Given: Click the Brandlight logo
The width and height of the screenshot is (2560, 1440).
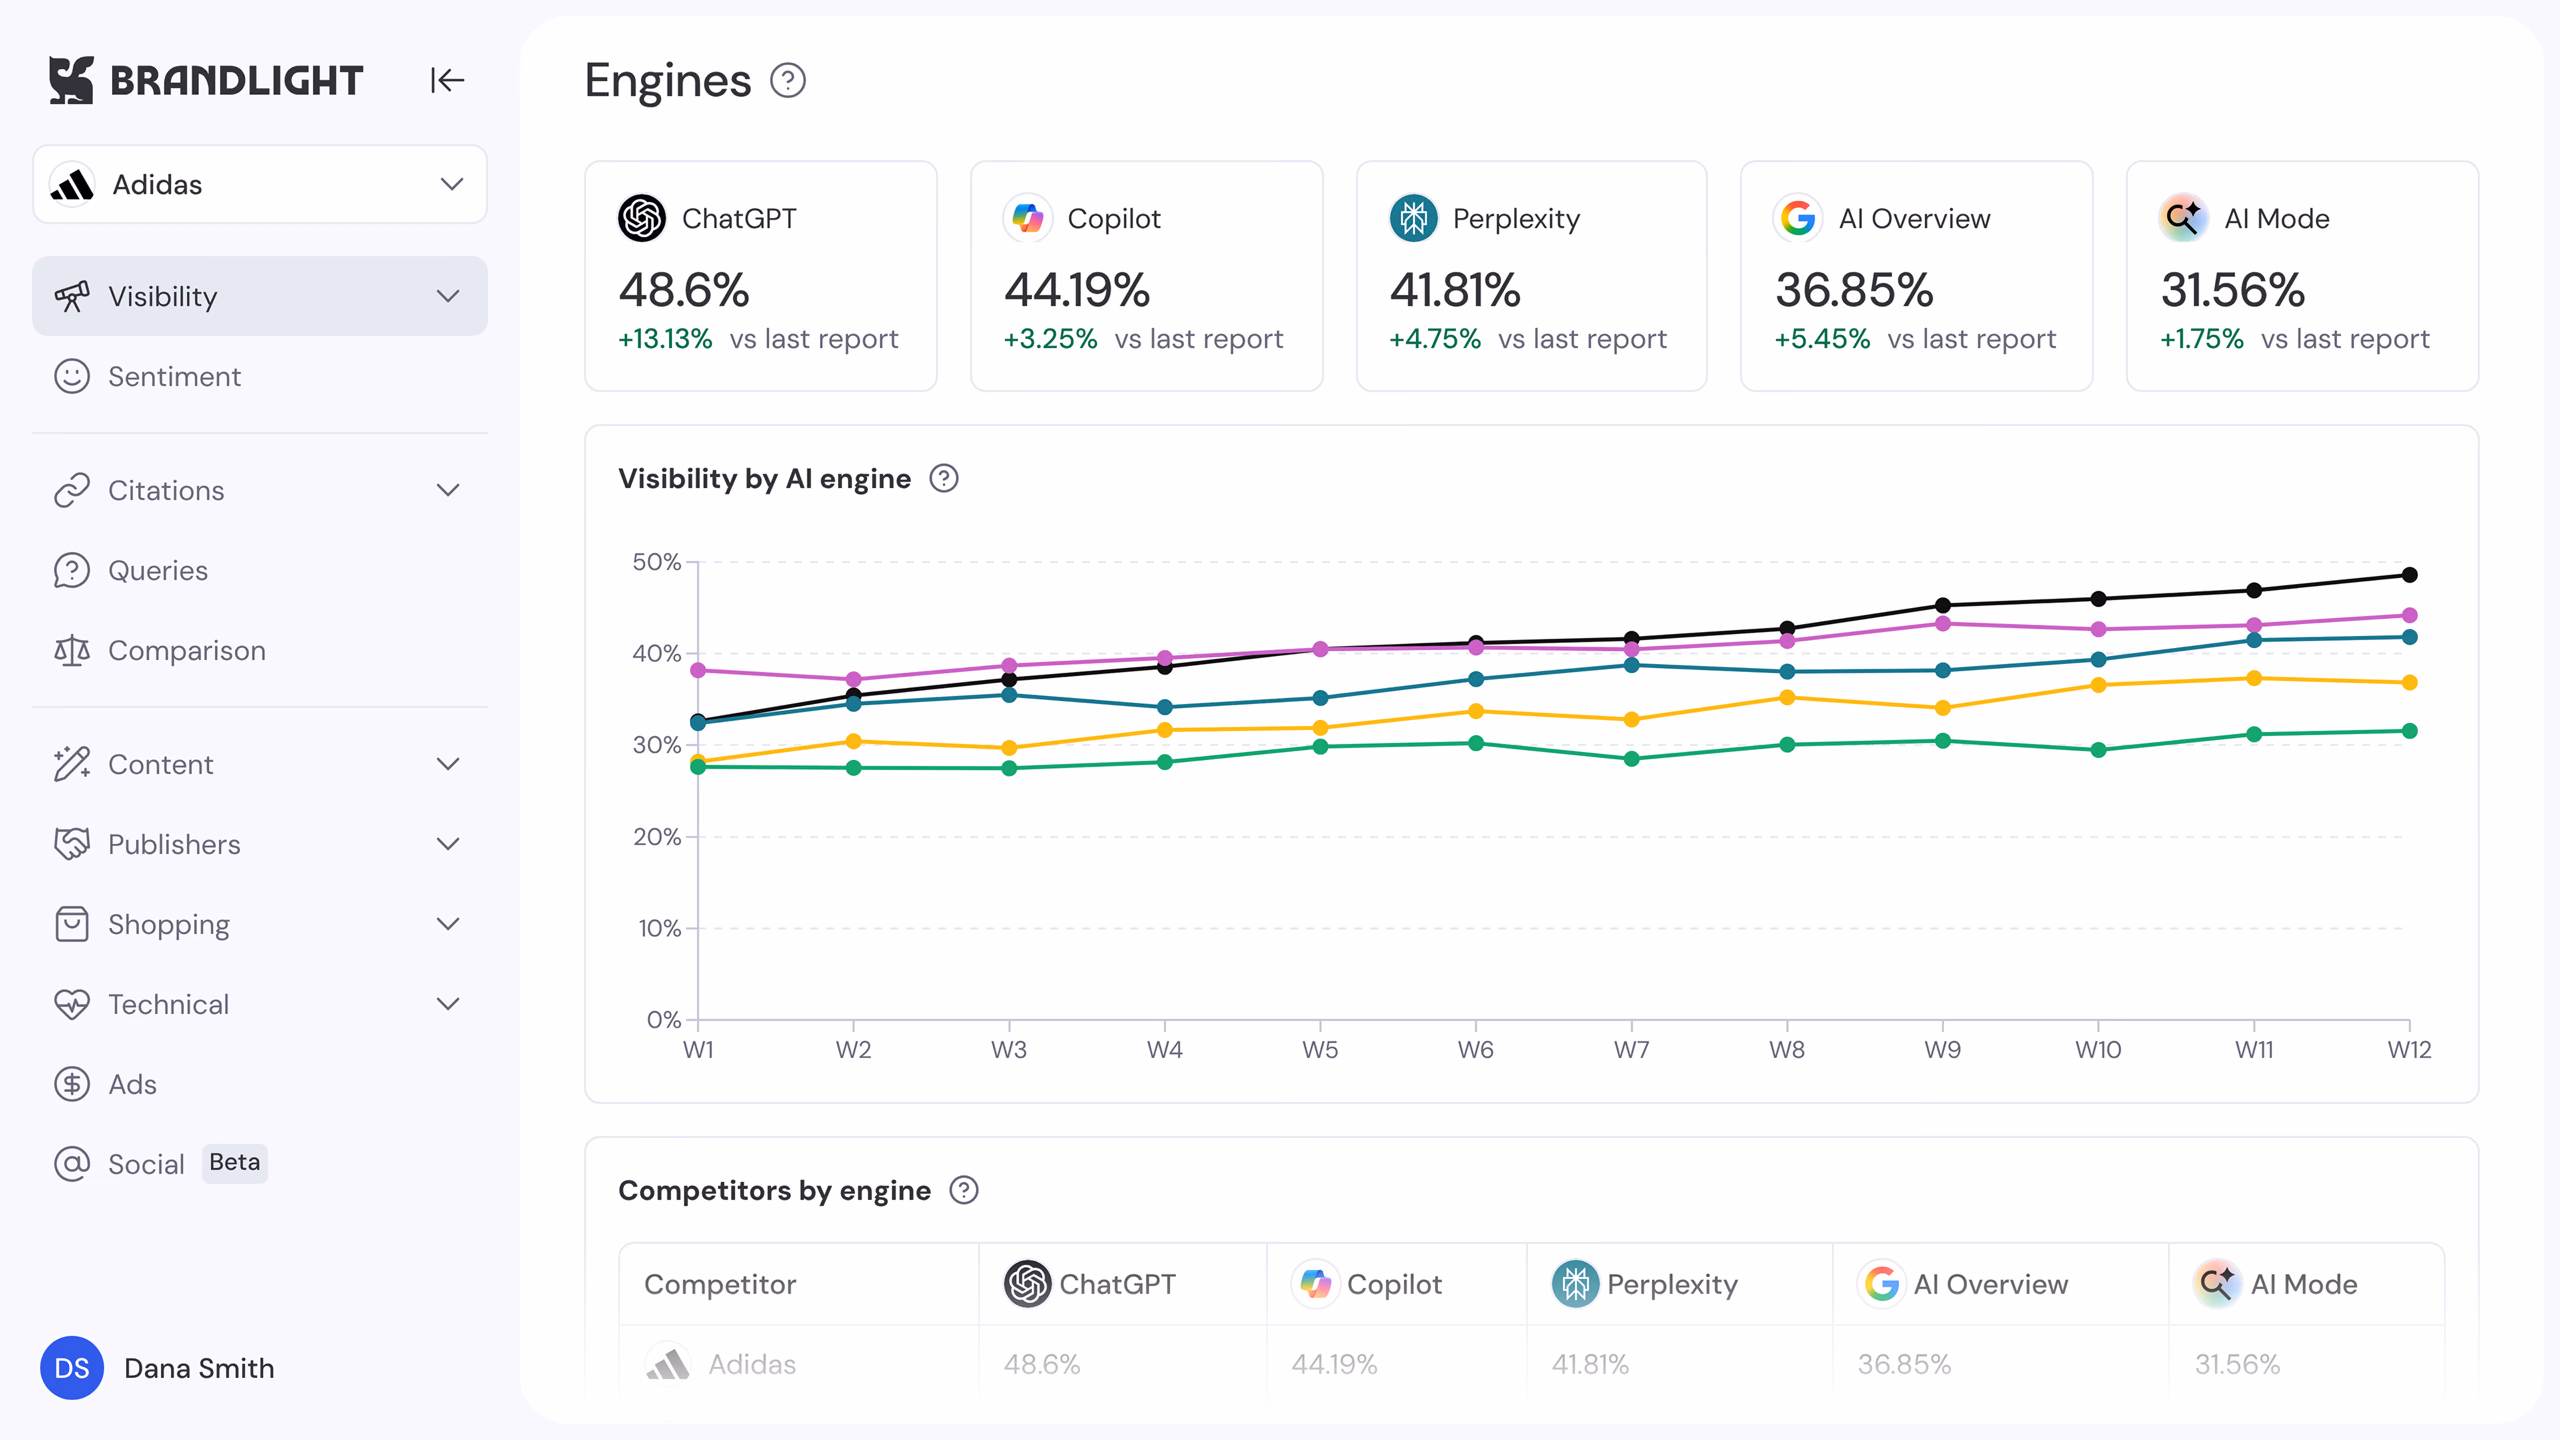Looking at the screenshot, I should 206,80.
